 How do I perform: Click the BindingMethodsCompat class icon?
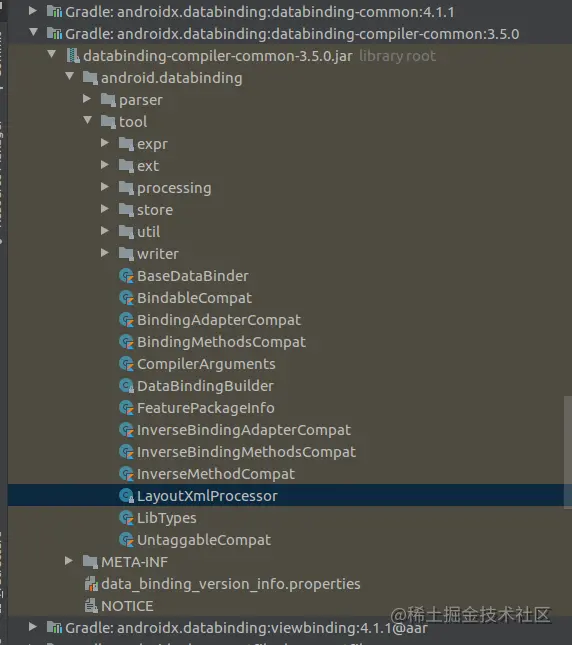tap(126, 342)
